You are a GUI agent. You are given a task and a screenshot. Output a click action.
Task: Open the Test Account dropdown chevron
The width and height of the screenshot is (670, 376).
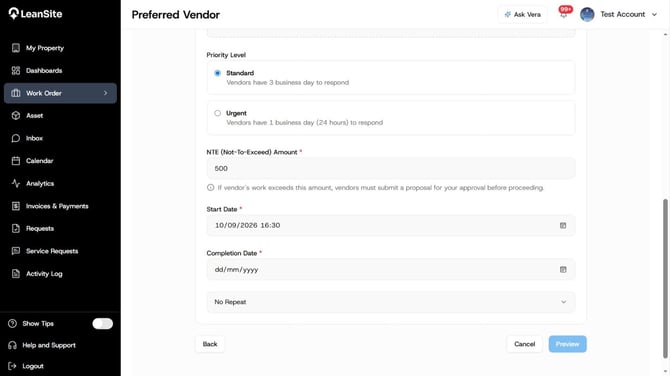click(x=654, y=15)
